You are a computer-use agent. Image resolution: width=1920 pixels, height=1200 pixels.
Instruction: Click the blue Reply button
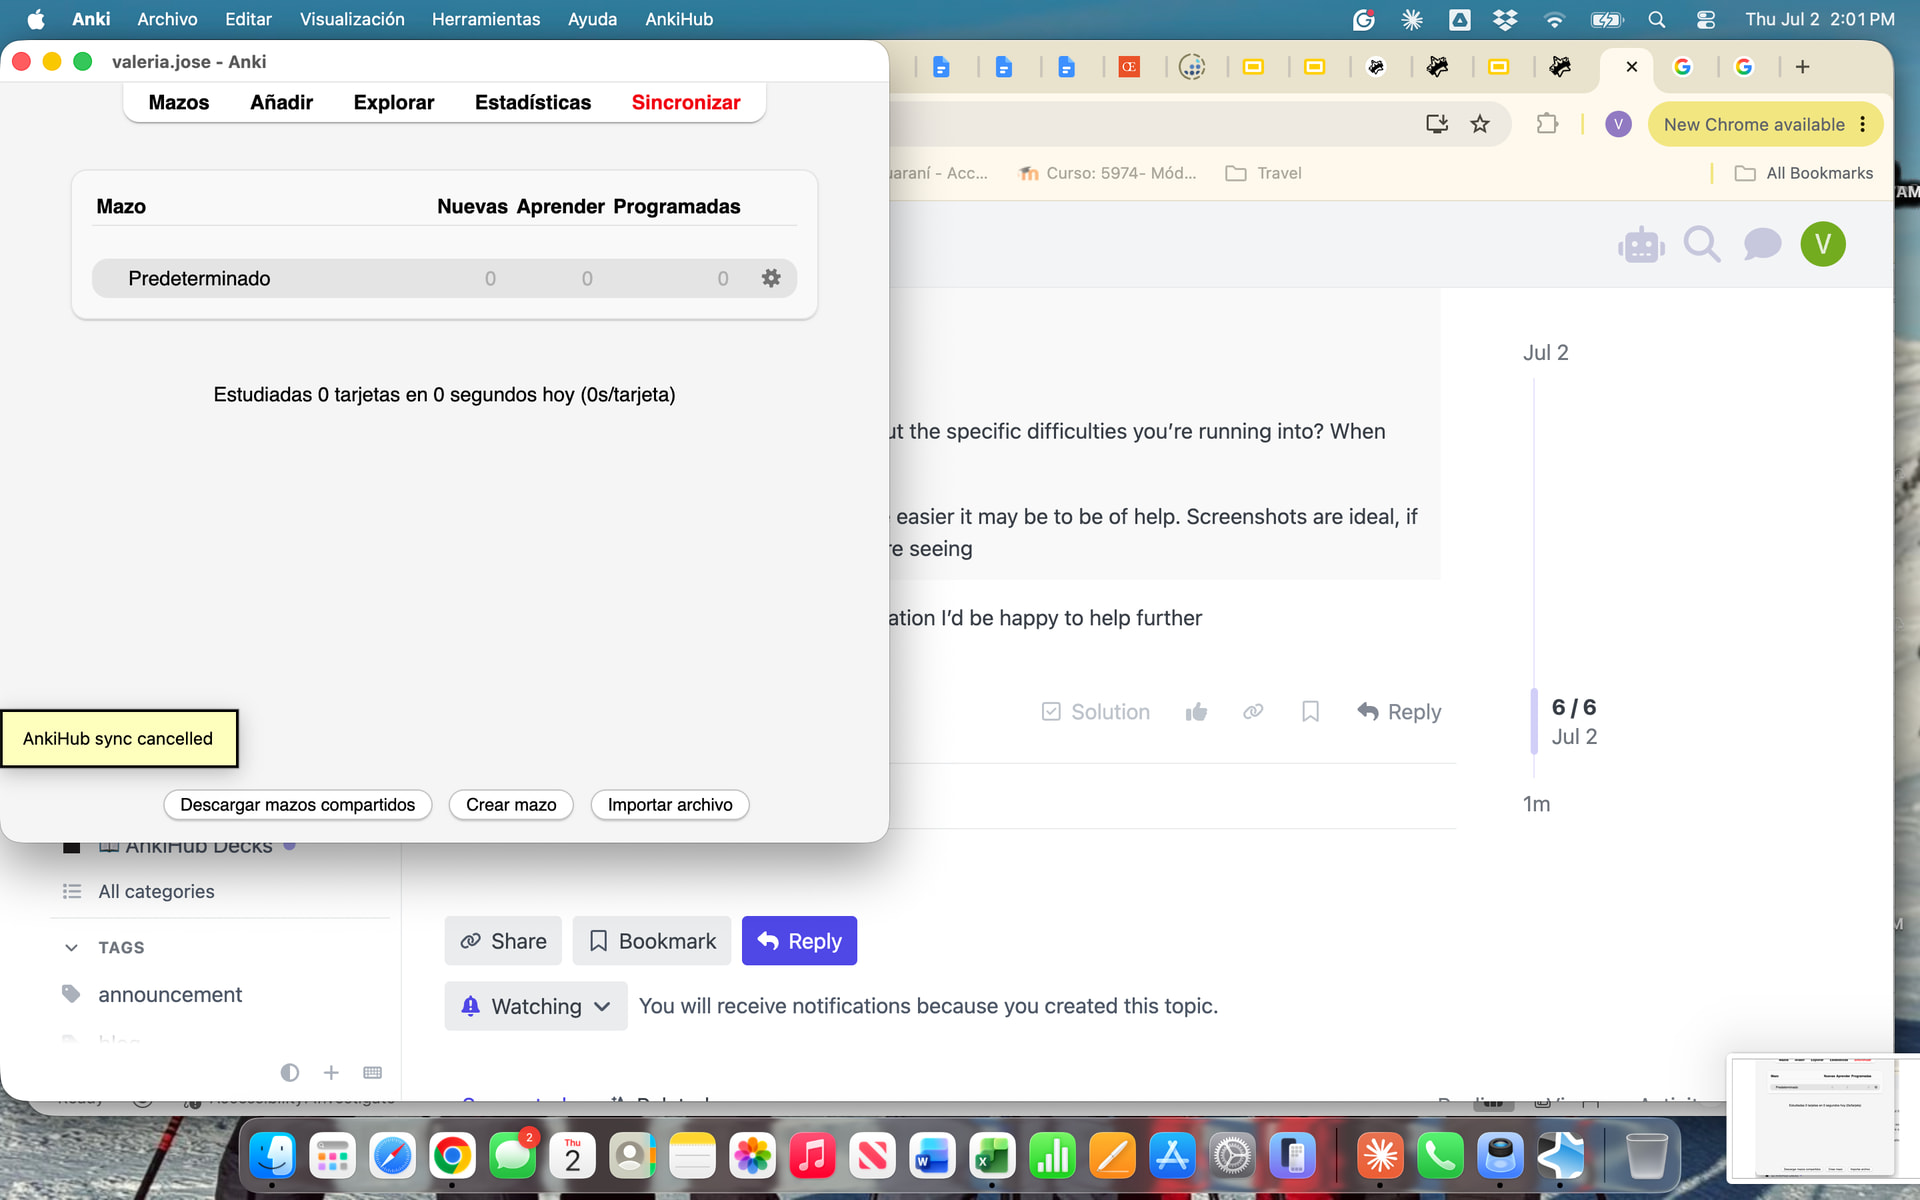[799, 941]
